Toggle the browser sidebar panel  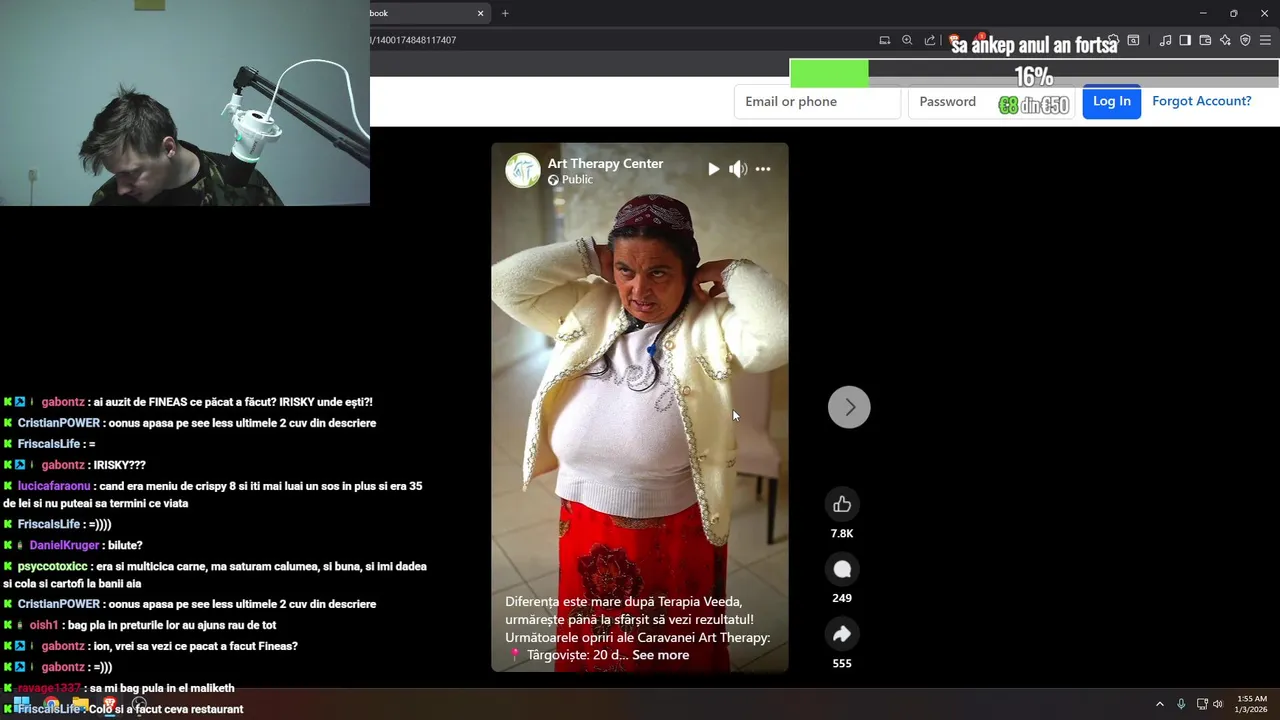pyautogui.click(x=1185, y=40)
